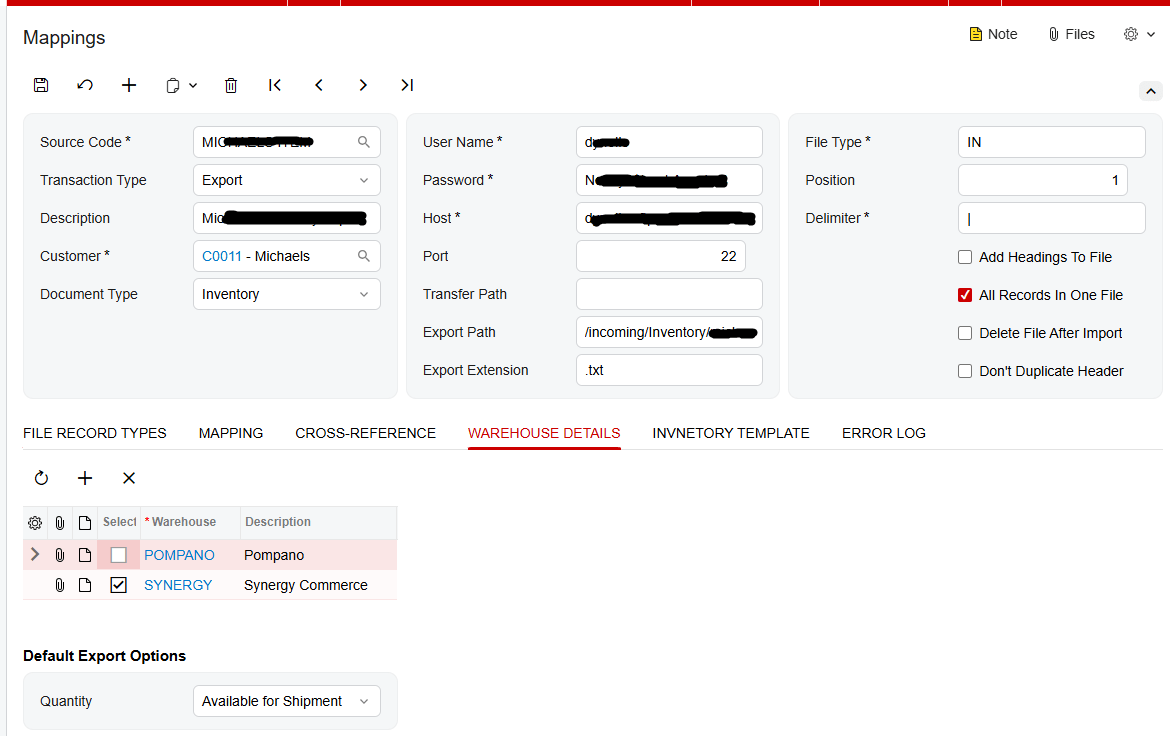Click the Password field

(669, 180)
